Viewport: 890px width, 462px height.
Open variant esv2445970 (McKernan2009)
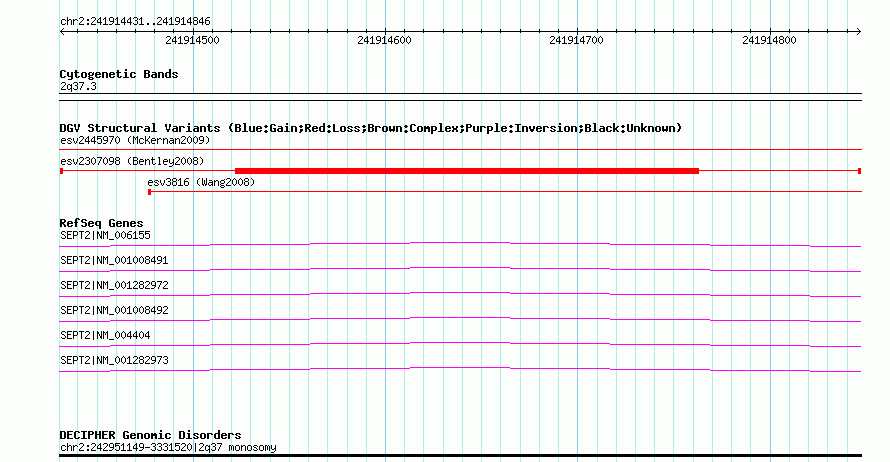(135, 140)
